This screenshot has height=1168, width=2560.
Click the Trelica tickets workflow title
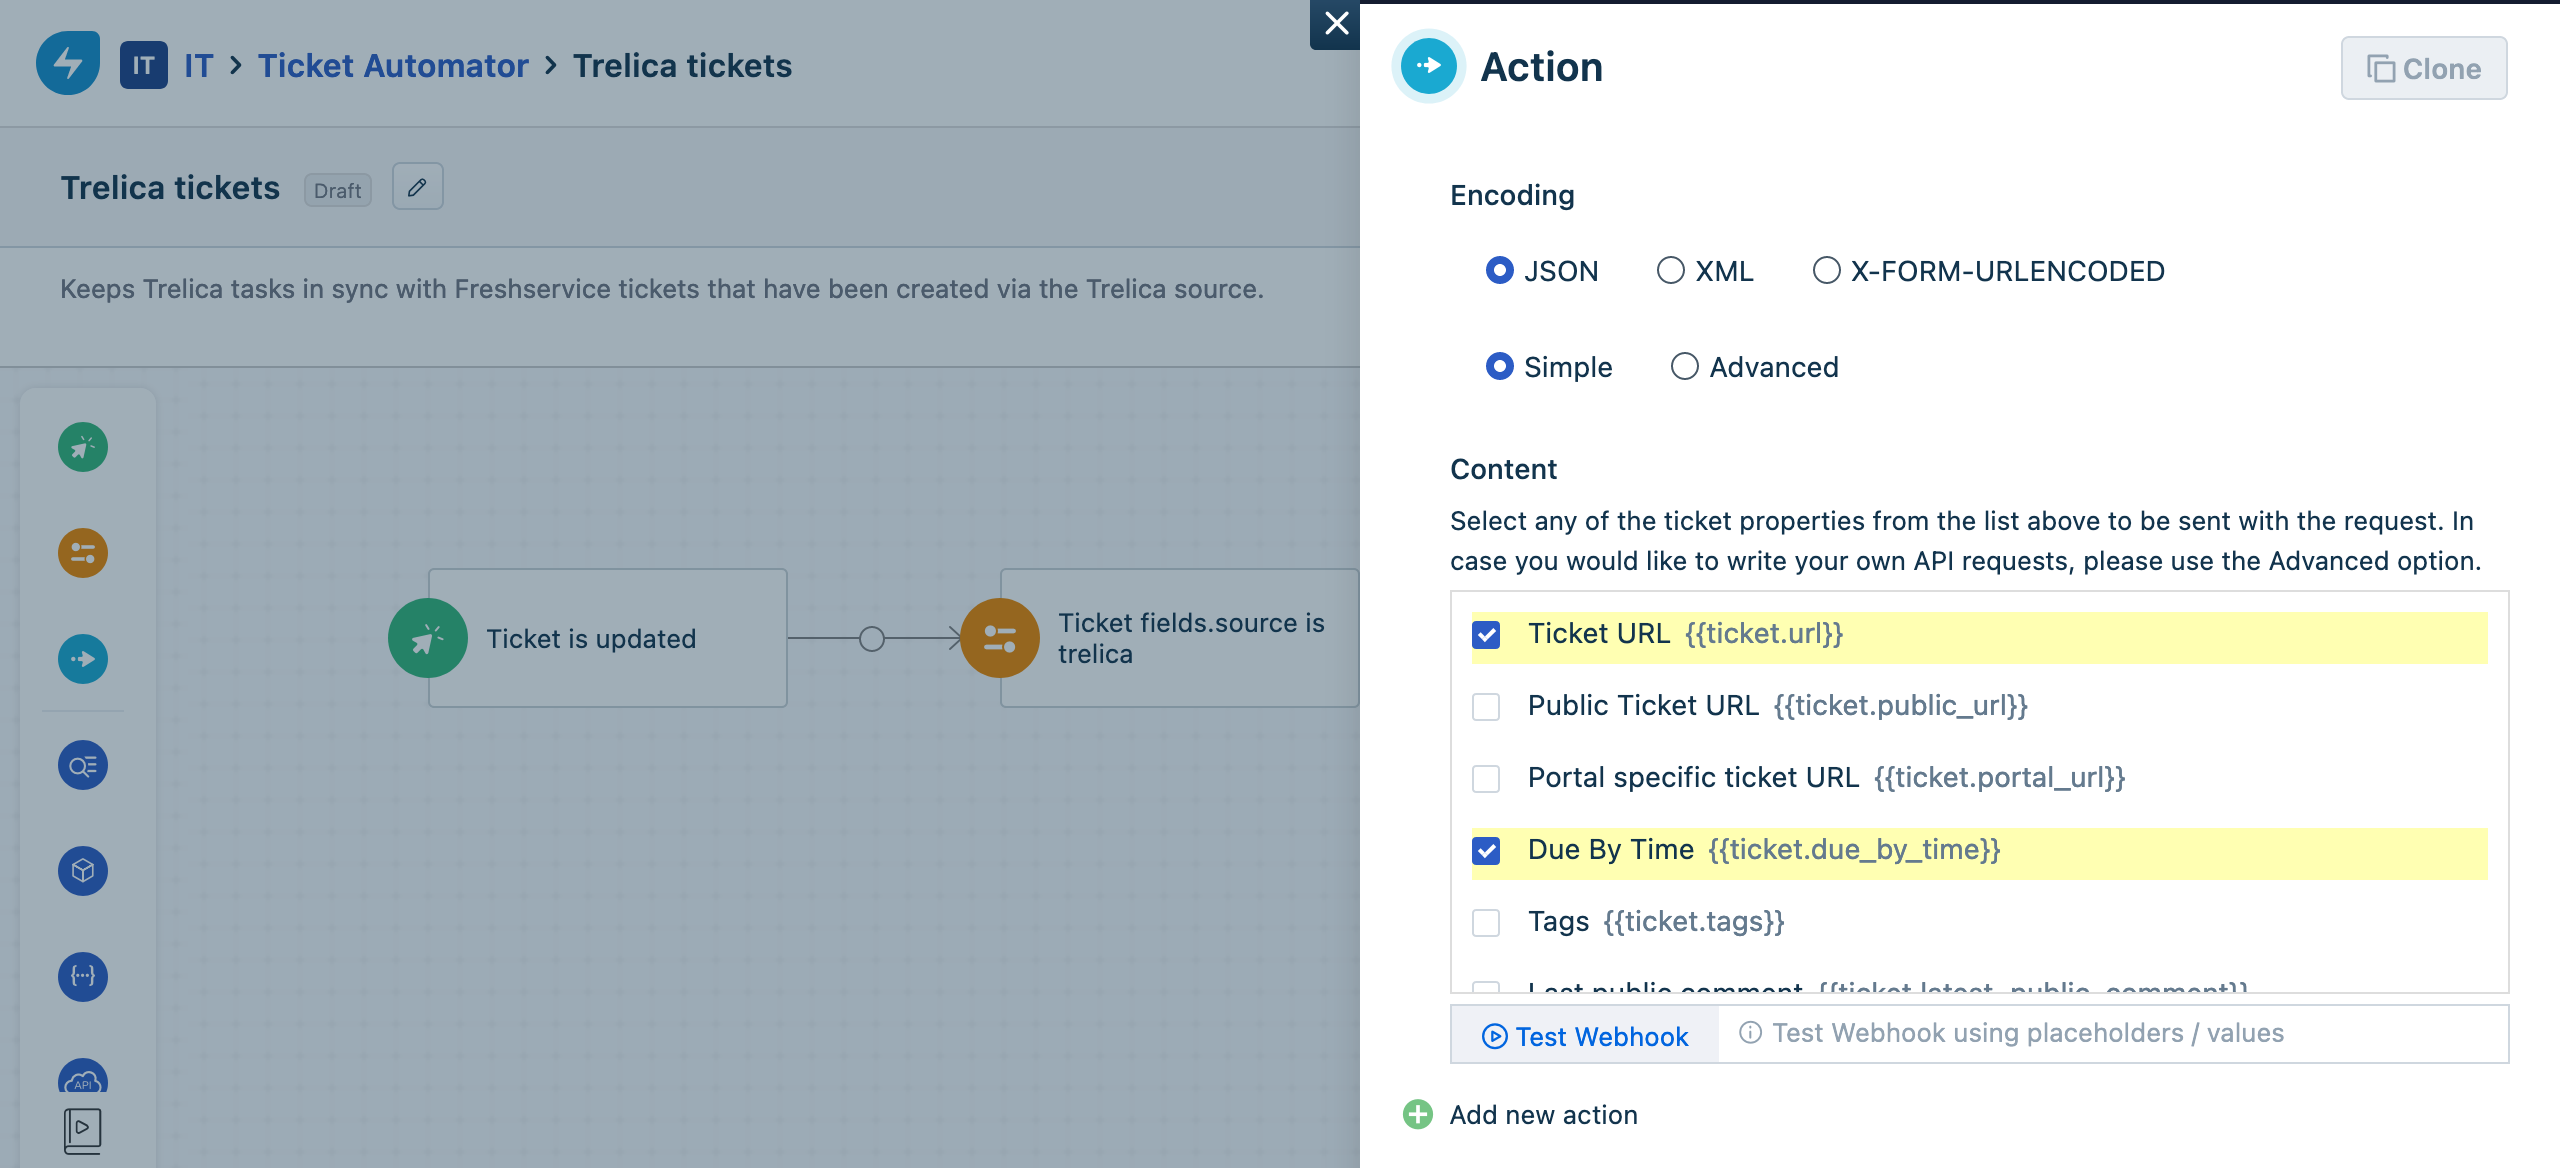pos(170,188)
